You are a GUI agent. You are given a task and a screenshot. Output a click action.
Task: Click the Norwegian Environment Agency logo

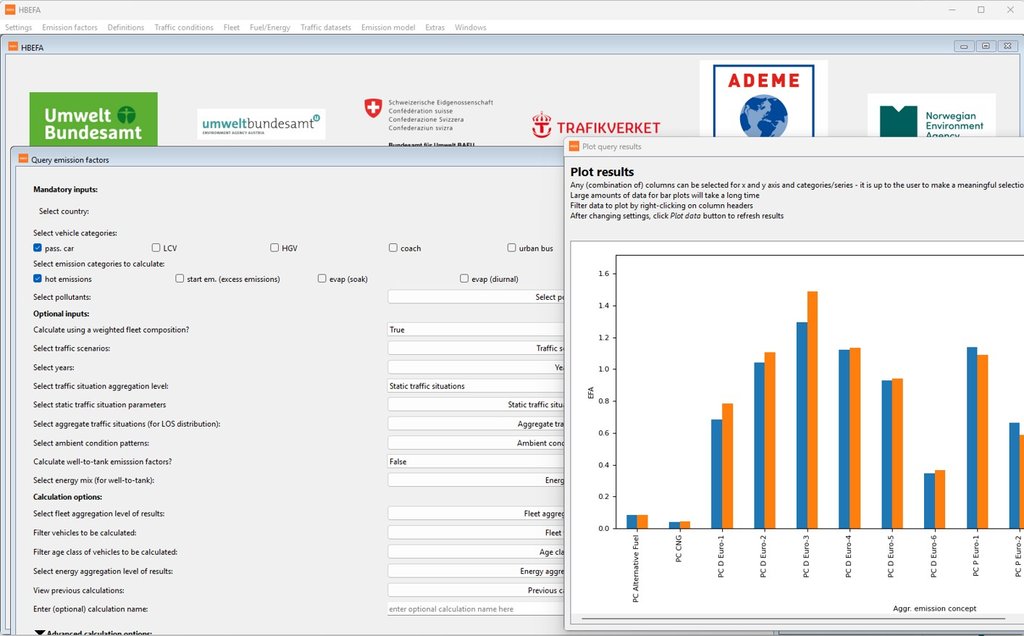tap(934, 113)
